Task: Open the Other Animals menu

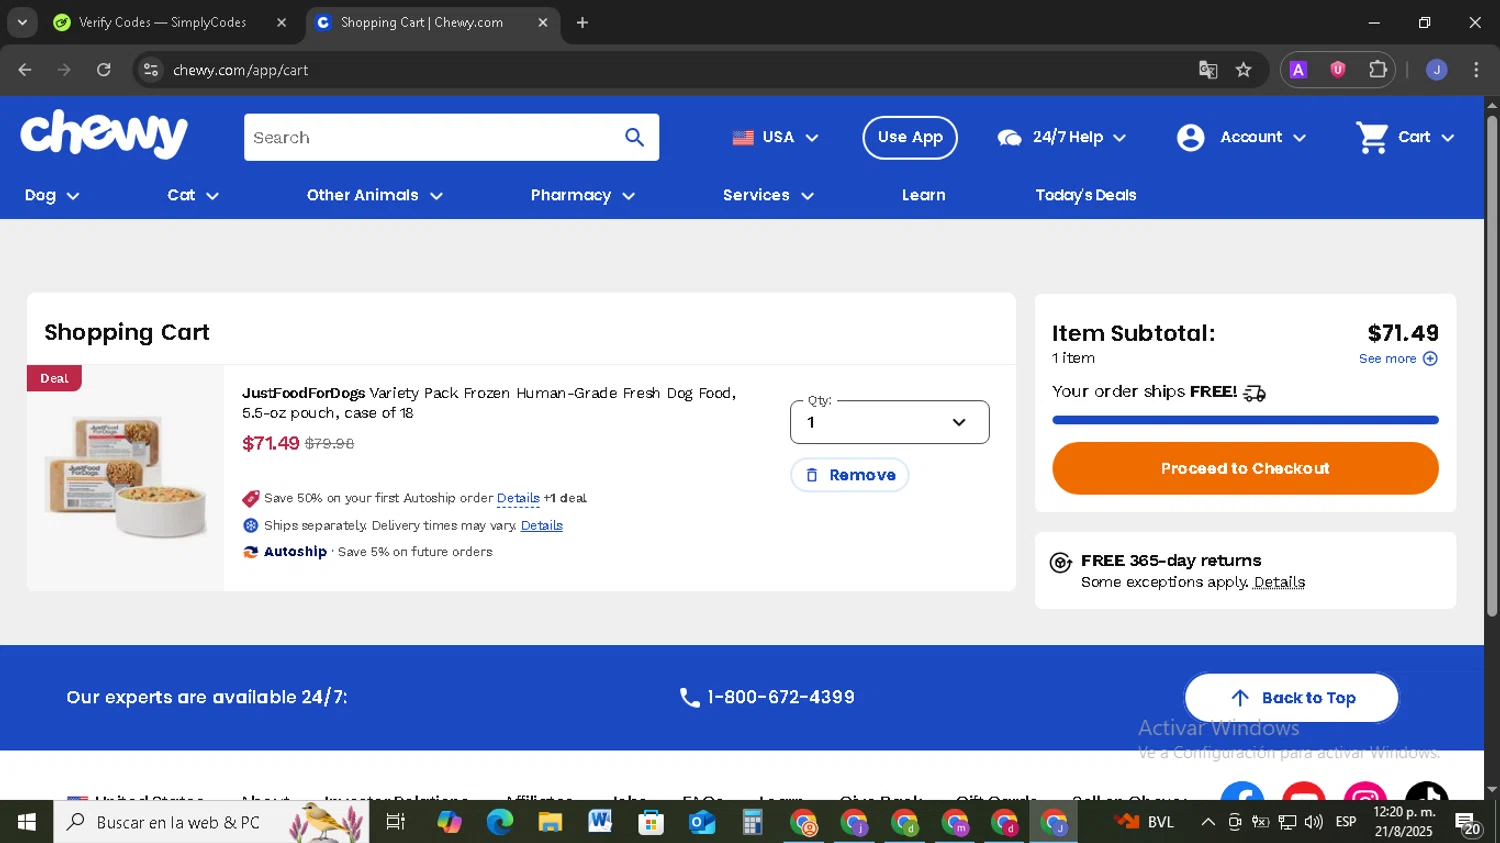Action: [375, 195]
